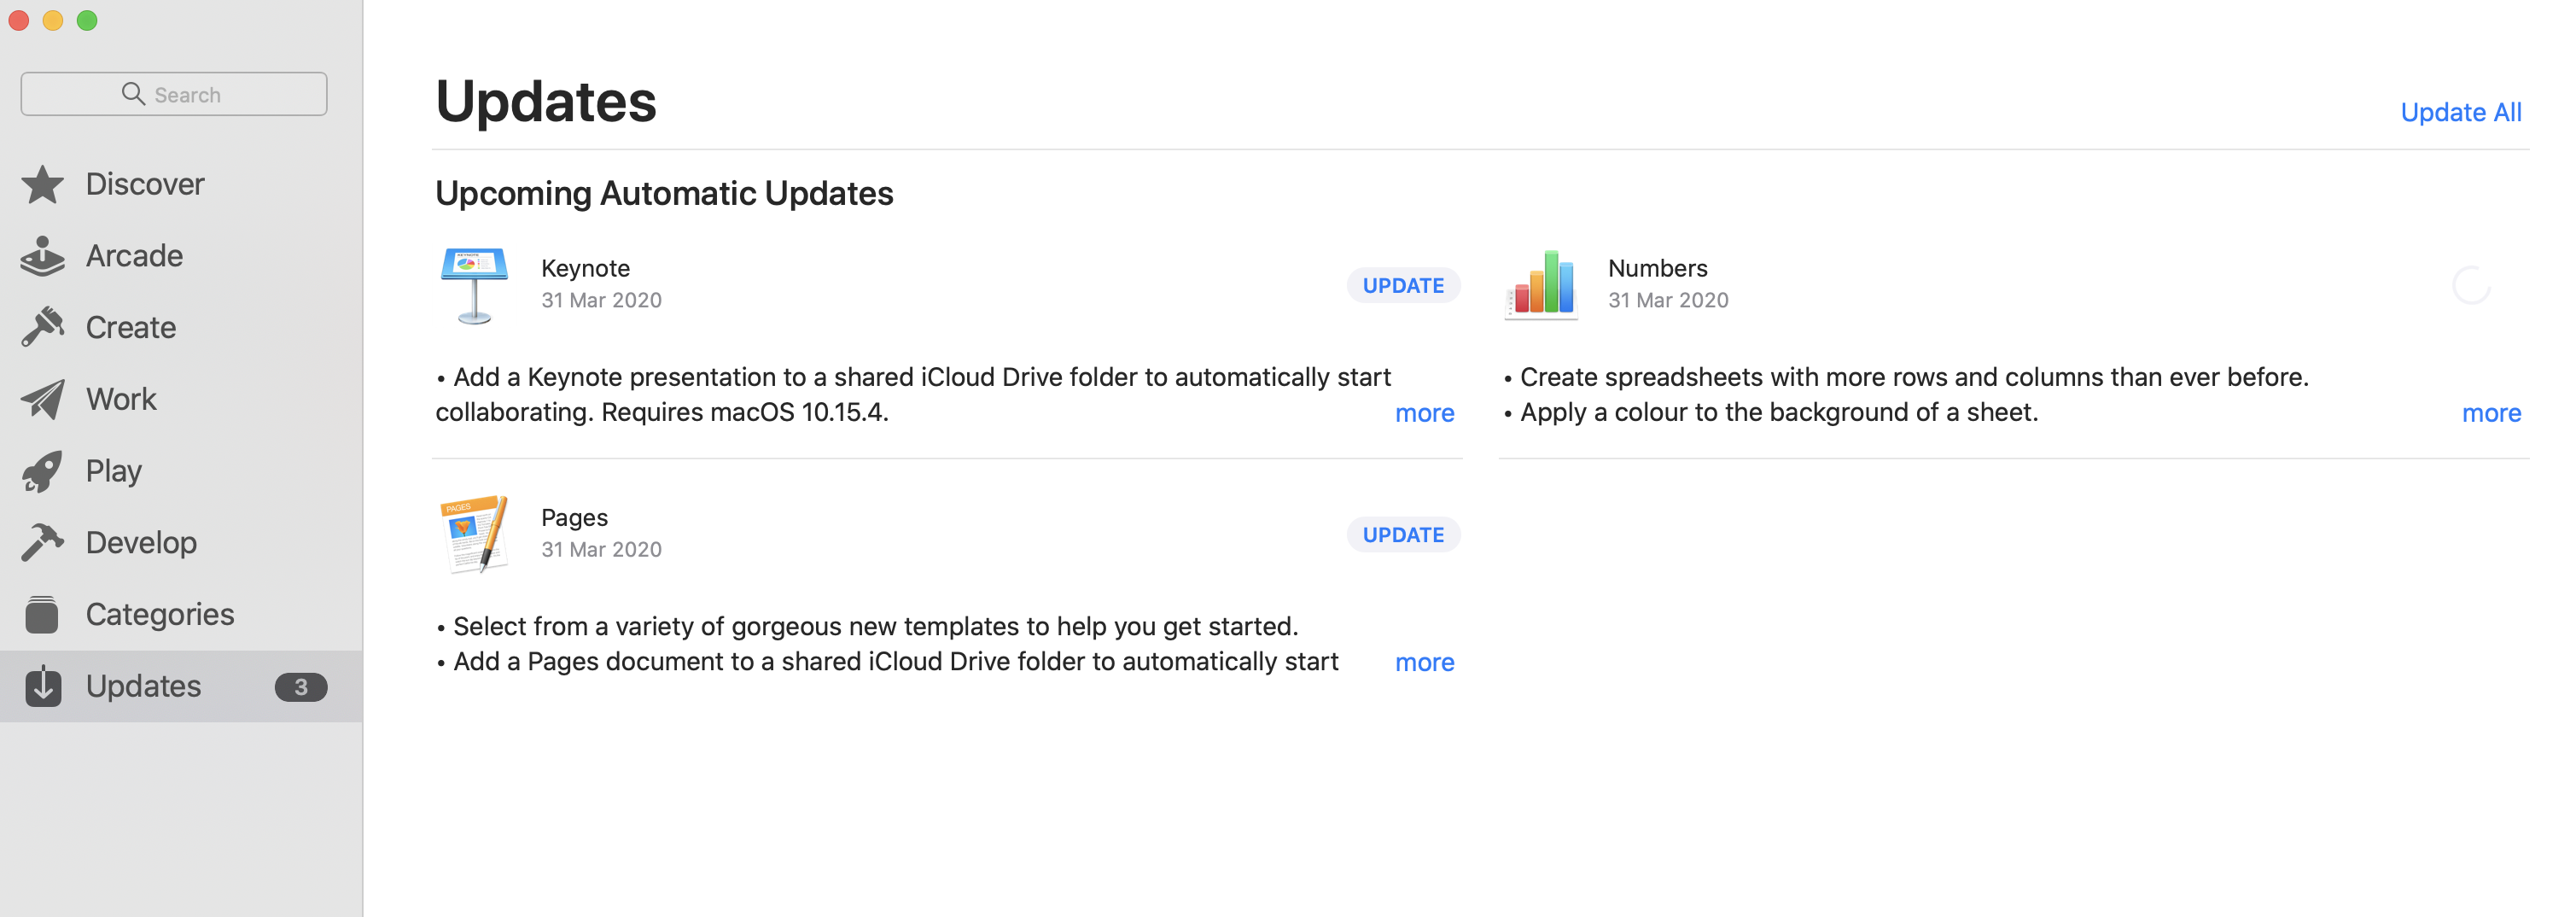Click the Updates badge showing 3
This screenshot has width=2576, height=917.
301,687
